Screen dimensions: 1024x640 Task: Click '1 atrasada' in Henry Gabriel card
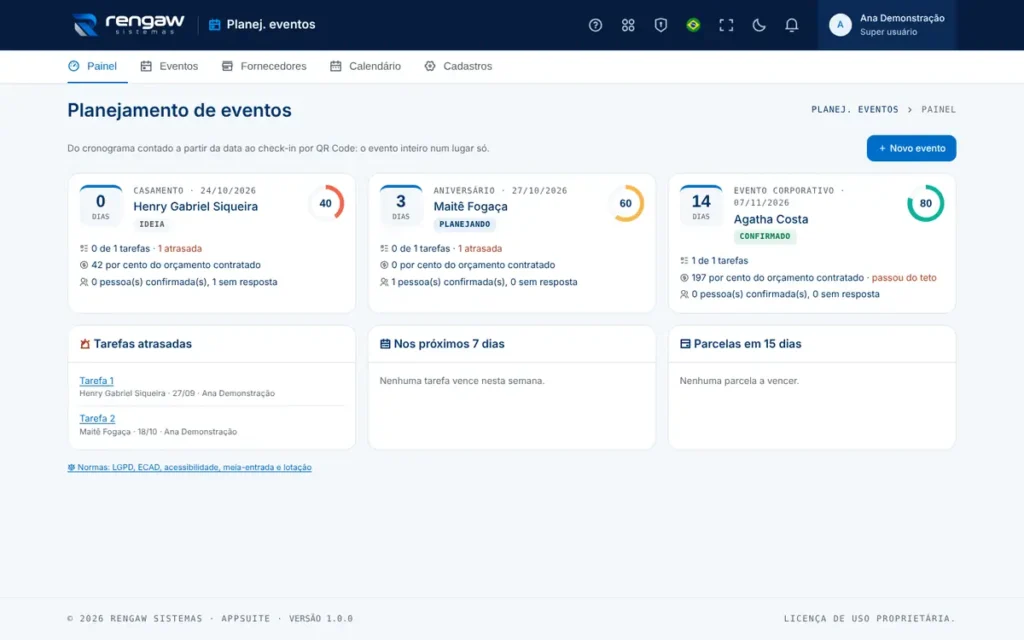(180, 248)
